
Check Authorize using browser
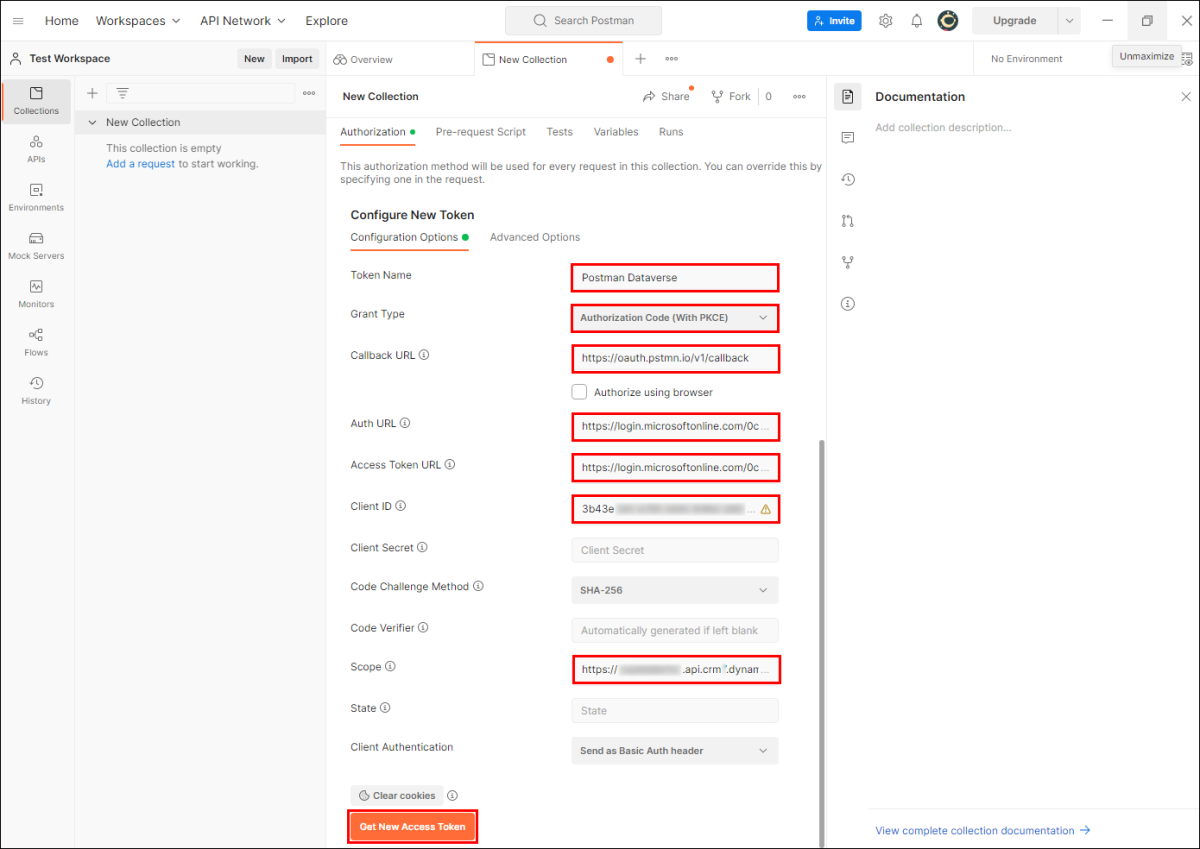click(579, 392)
